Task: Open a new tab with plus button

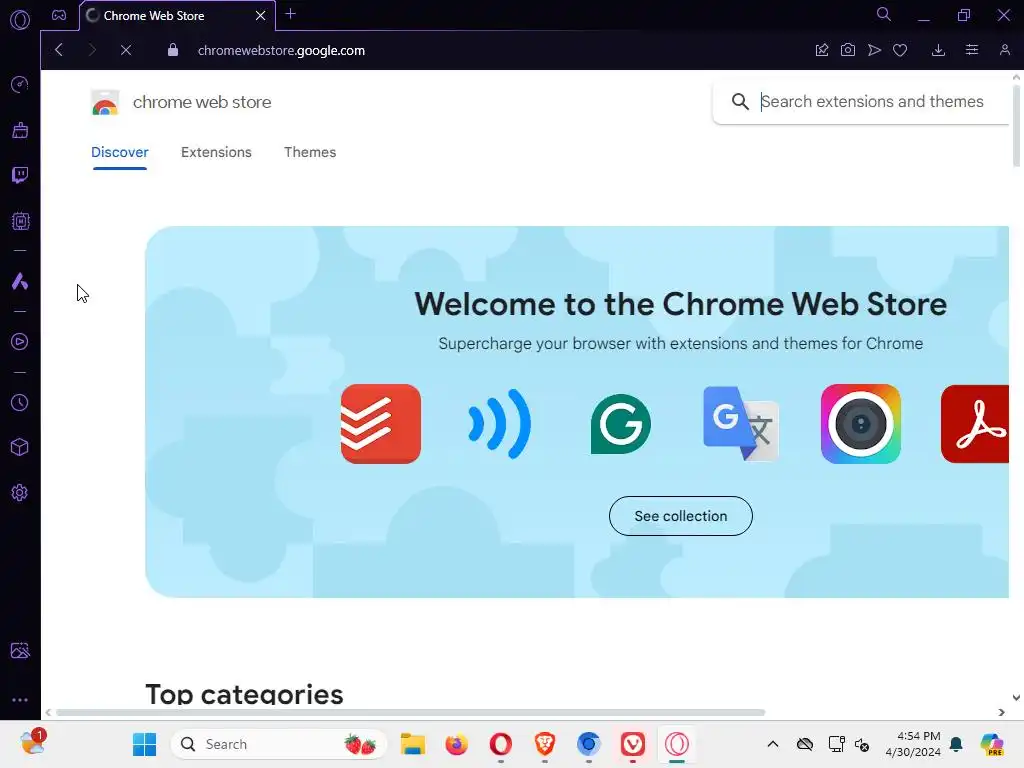Action: [291, 14]
